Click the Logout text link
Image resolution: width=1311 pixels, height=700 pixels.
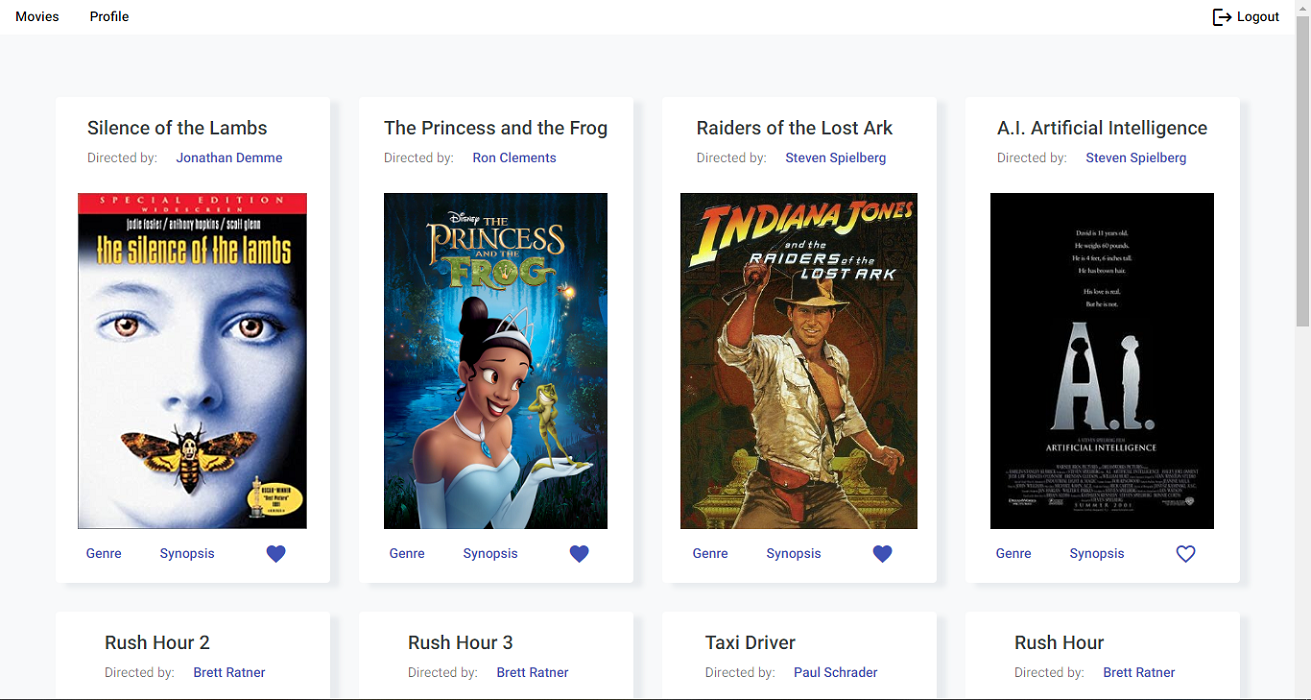tap(1258, 17)
